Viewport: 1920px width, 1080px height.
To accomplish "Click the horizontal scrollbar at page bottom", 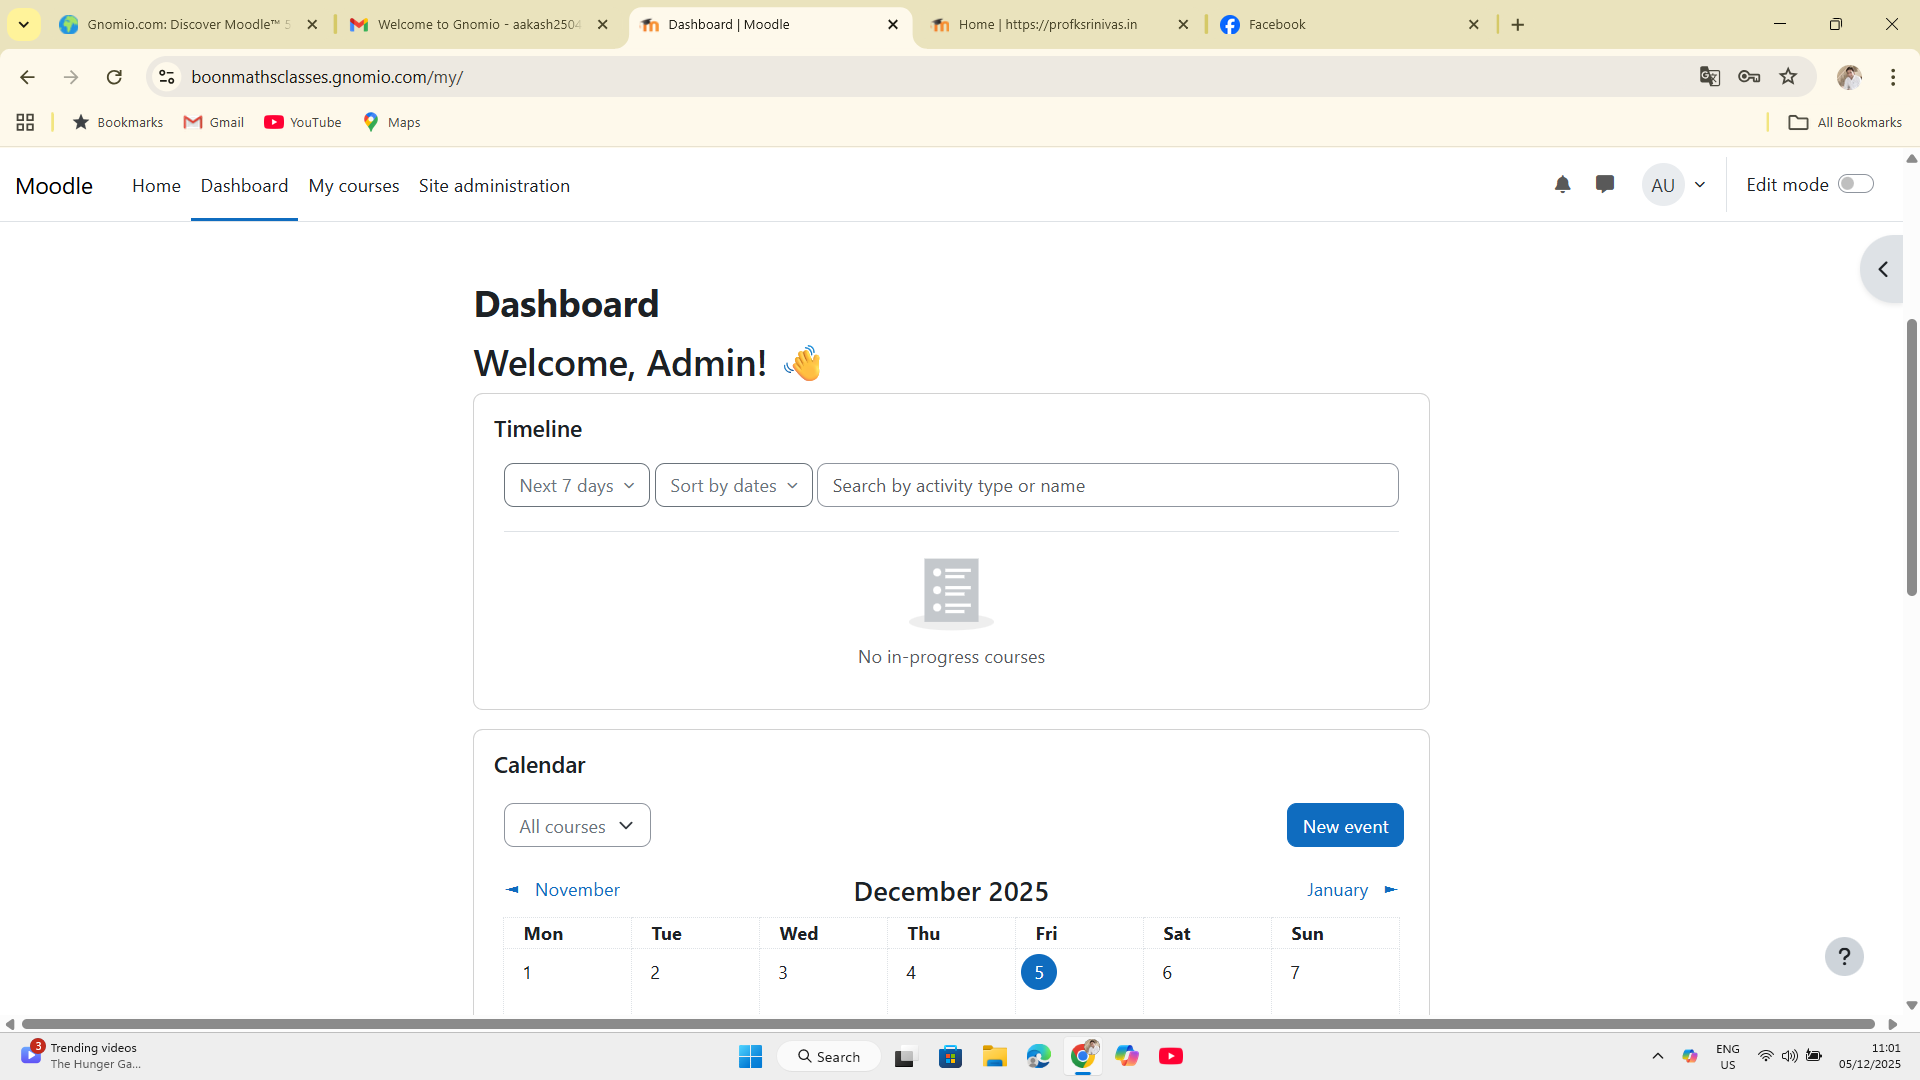I will [947, 1024].
